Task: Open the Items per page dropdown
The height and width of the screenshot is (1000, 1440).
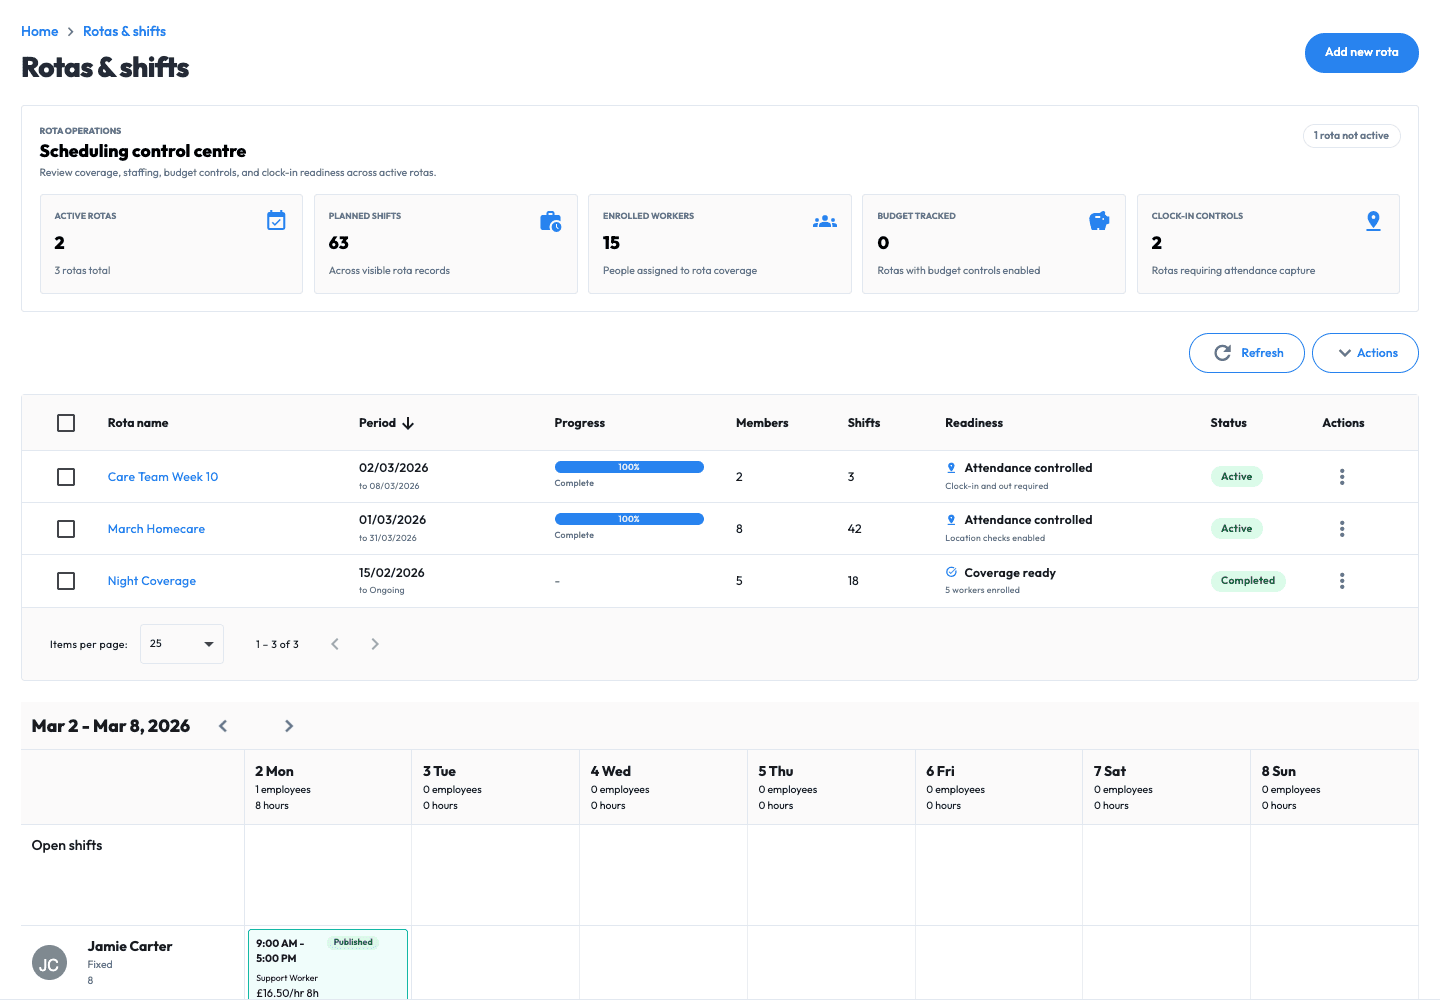Action: pyautogui.click(x=182, y=644)
